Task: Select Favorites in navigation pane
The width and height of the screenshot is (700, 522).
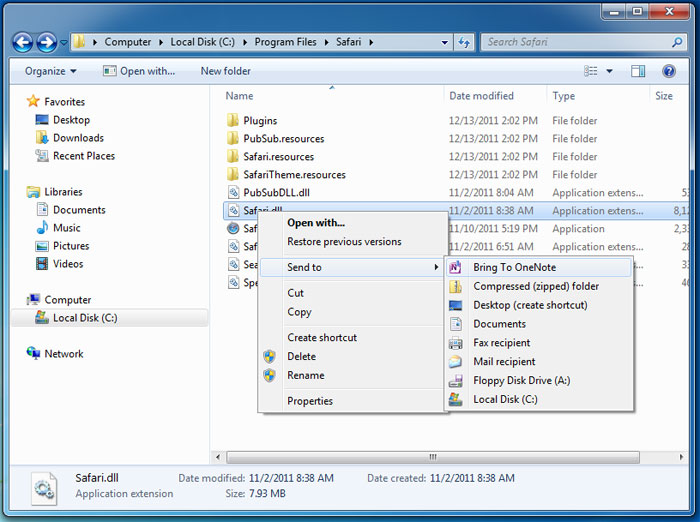Action: click(x=64, y=102)
